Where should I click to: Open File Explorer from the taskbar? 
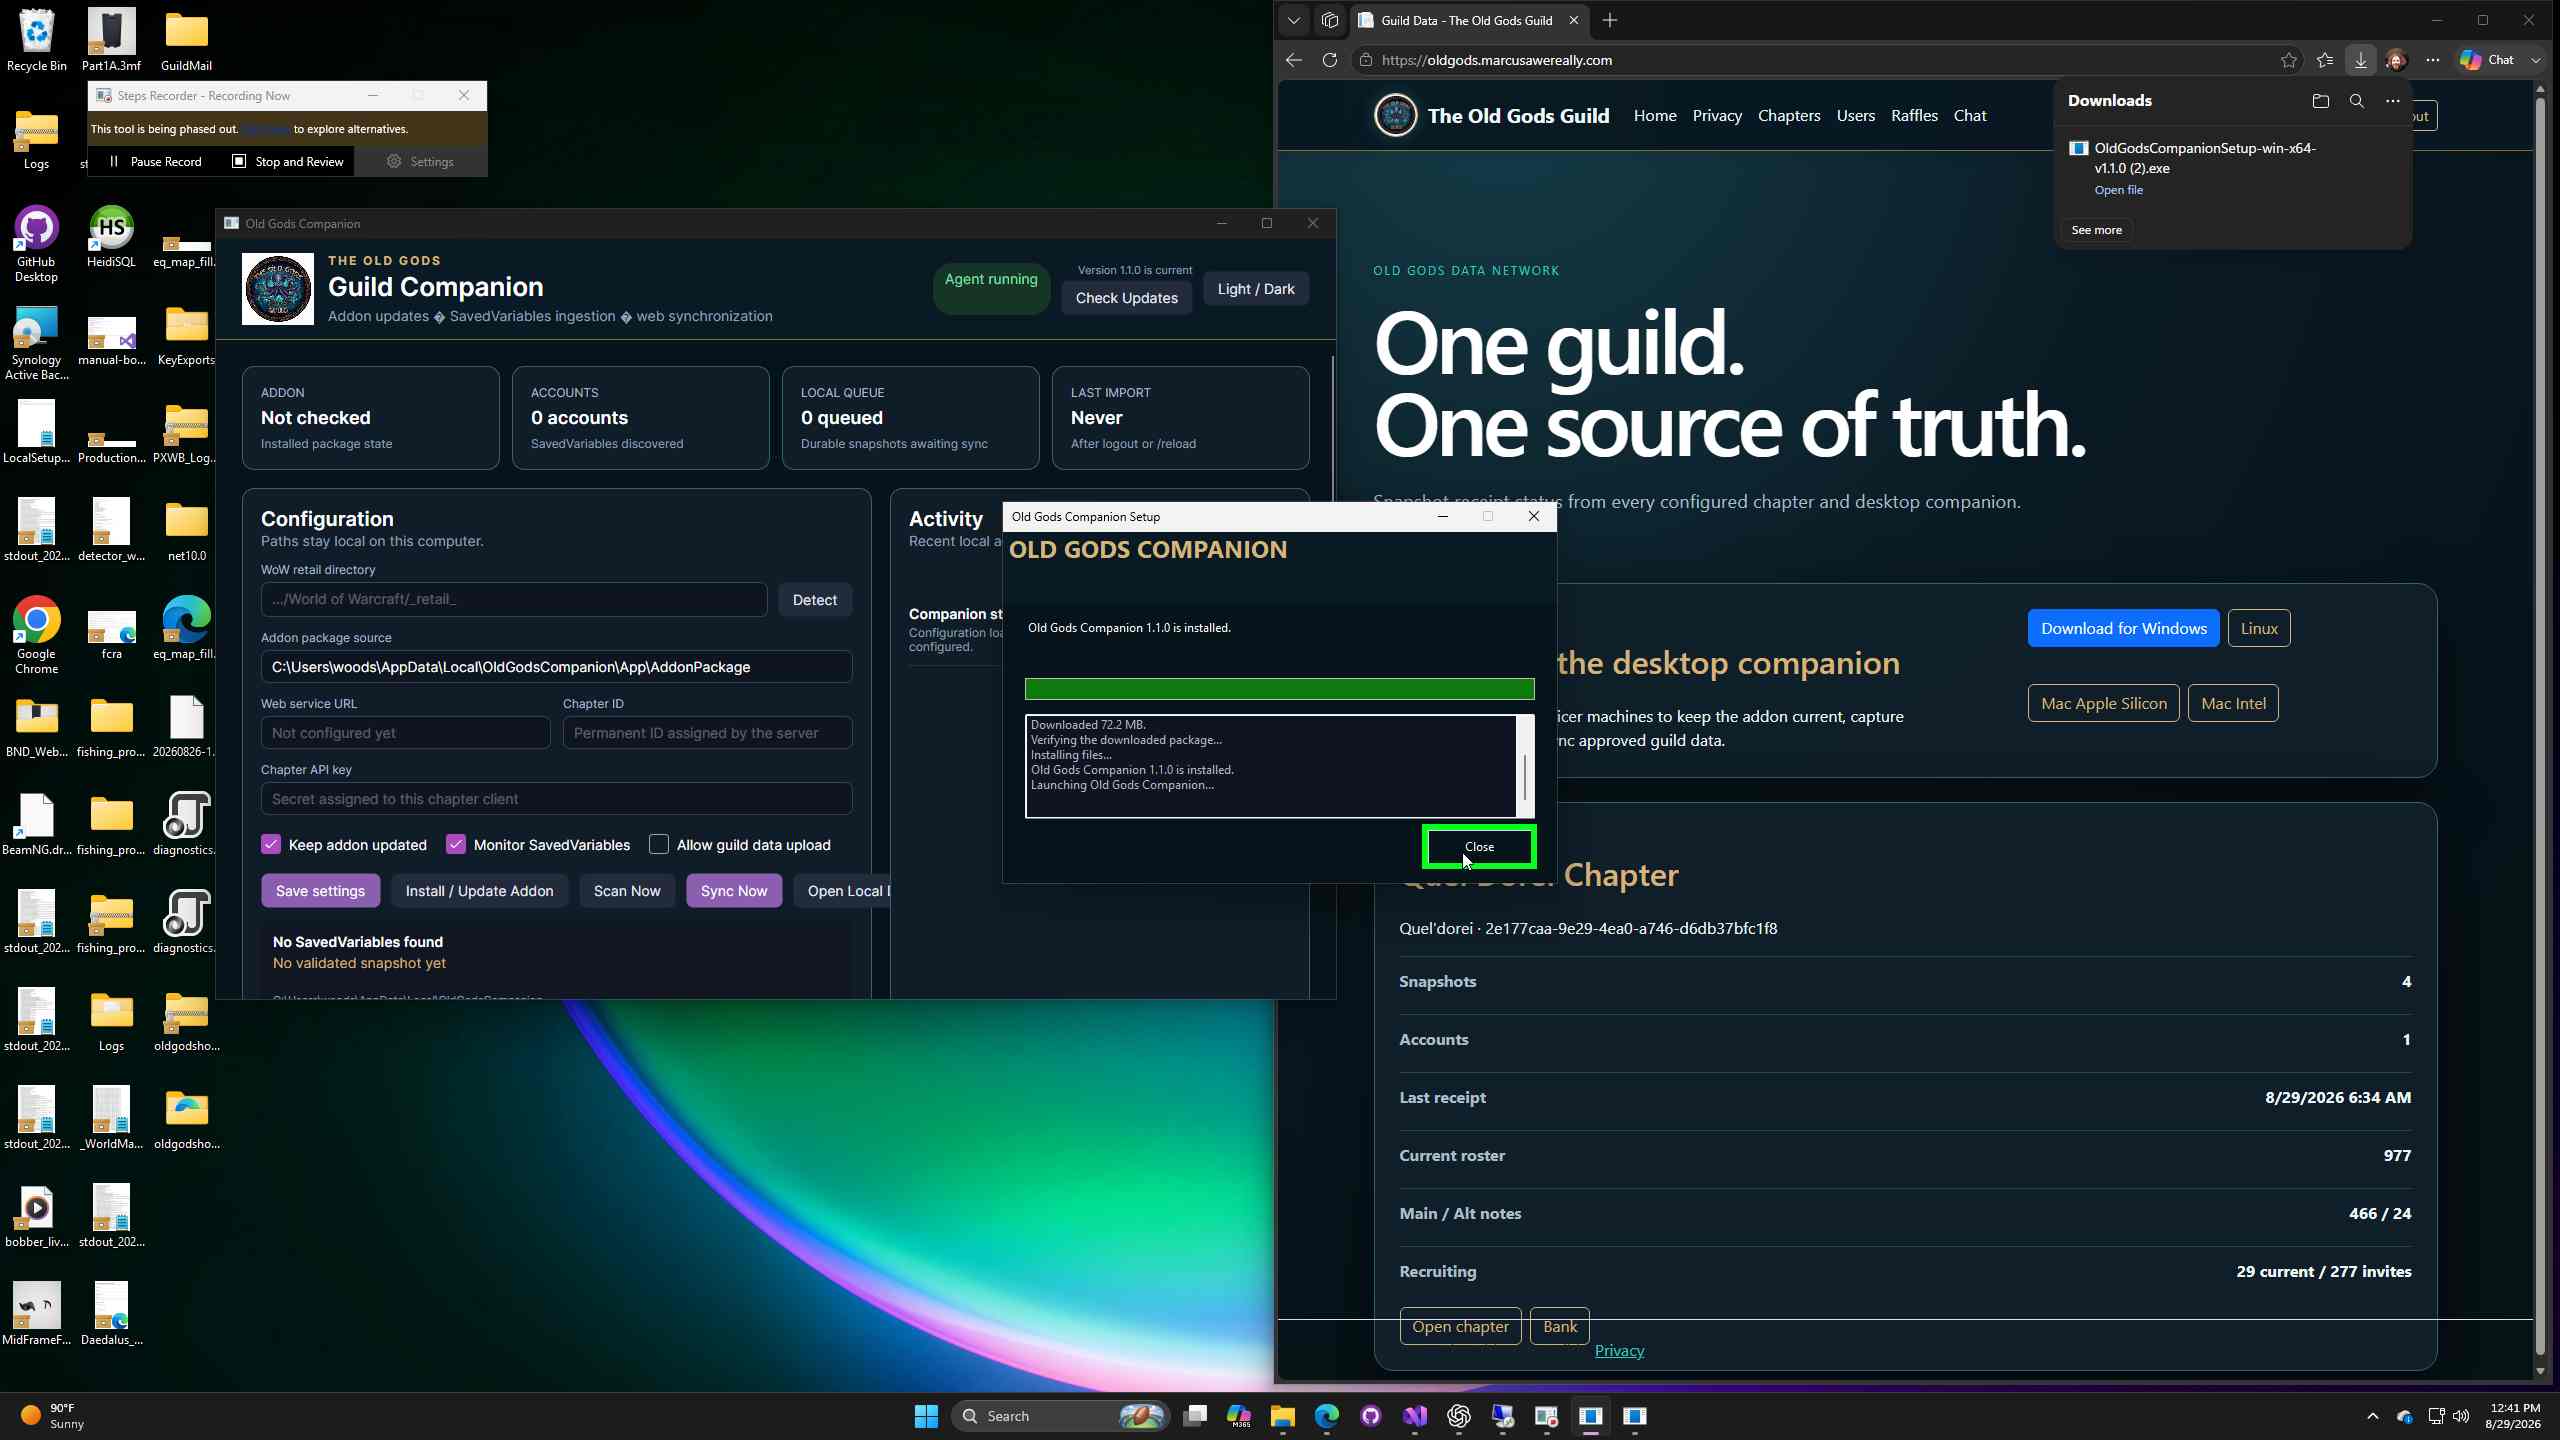click(1283, 1416)
